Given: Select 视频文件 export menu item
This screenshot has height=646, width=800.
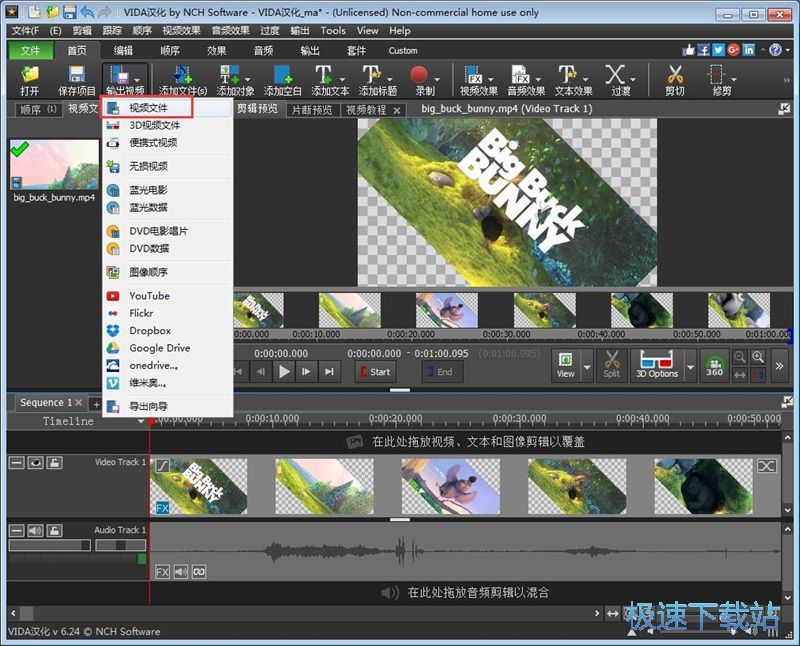Looking at the screenshot, I should [x=167, y=108].
